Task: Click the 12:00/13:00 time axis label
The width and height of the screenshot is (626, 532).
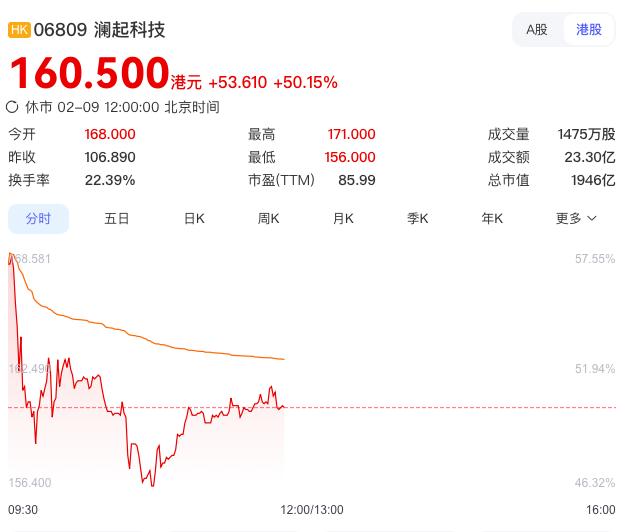Action: coord(311,510)
